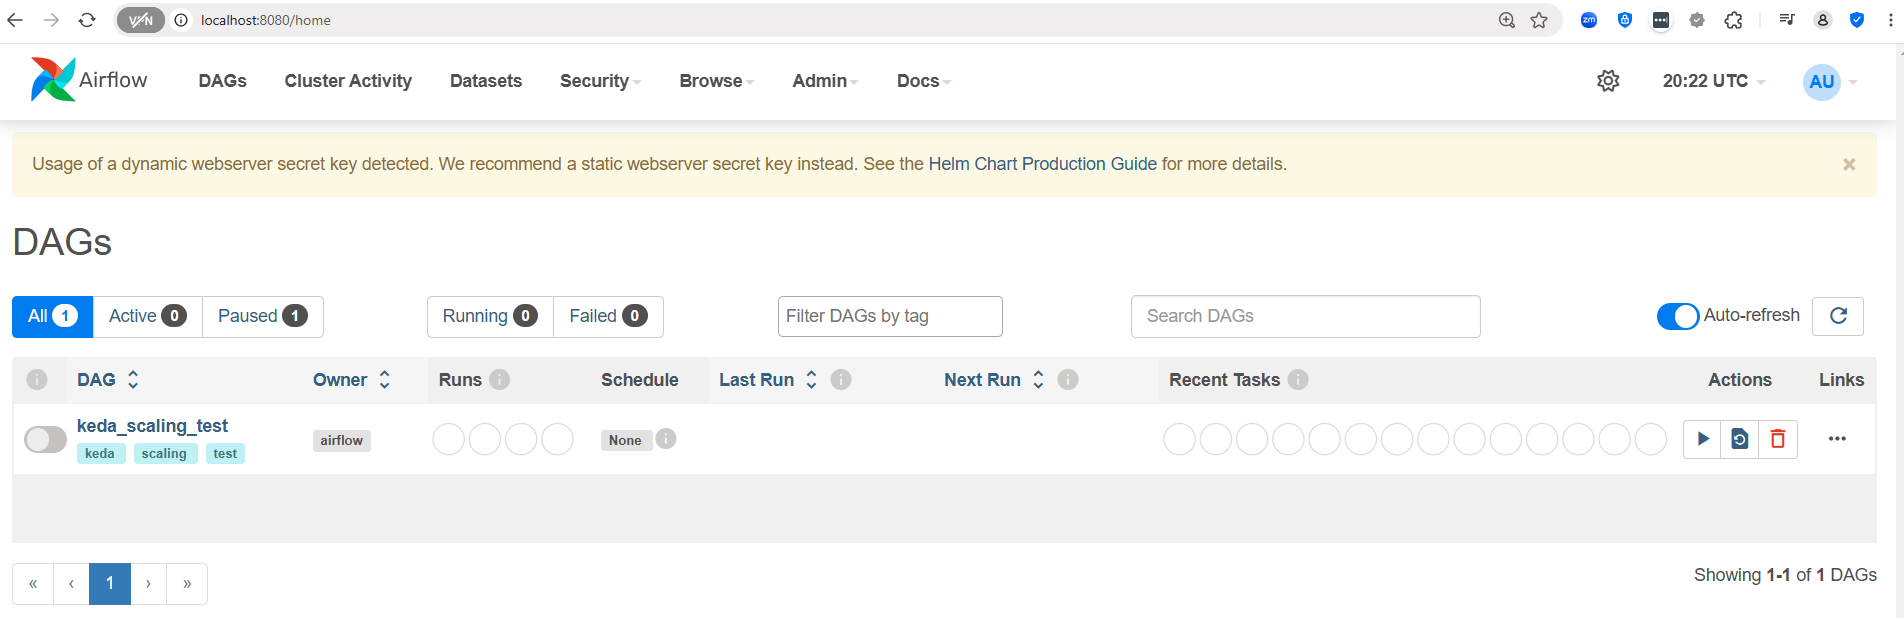Viewport: 1904px width, 618px height.
Task: Delete the keda_scaling_test DAG via trash icon
Action: click(1778, 439)
